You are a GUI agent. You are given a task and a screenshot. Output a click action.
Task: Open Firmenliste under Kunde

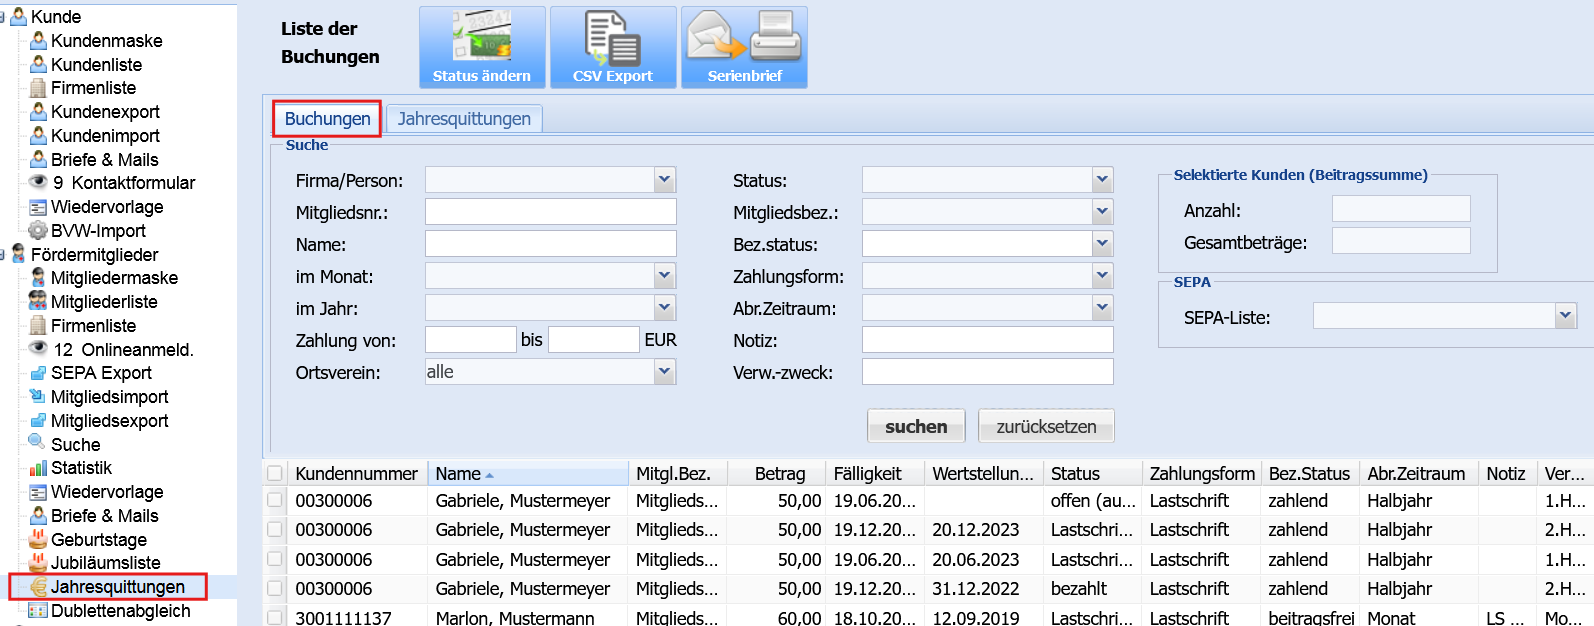[x=93, y=88]
